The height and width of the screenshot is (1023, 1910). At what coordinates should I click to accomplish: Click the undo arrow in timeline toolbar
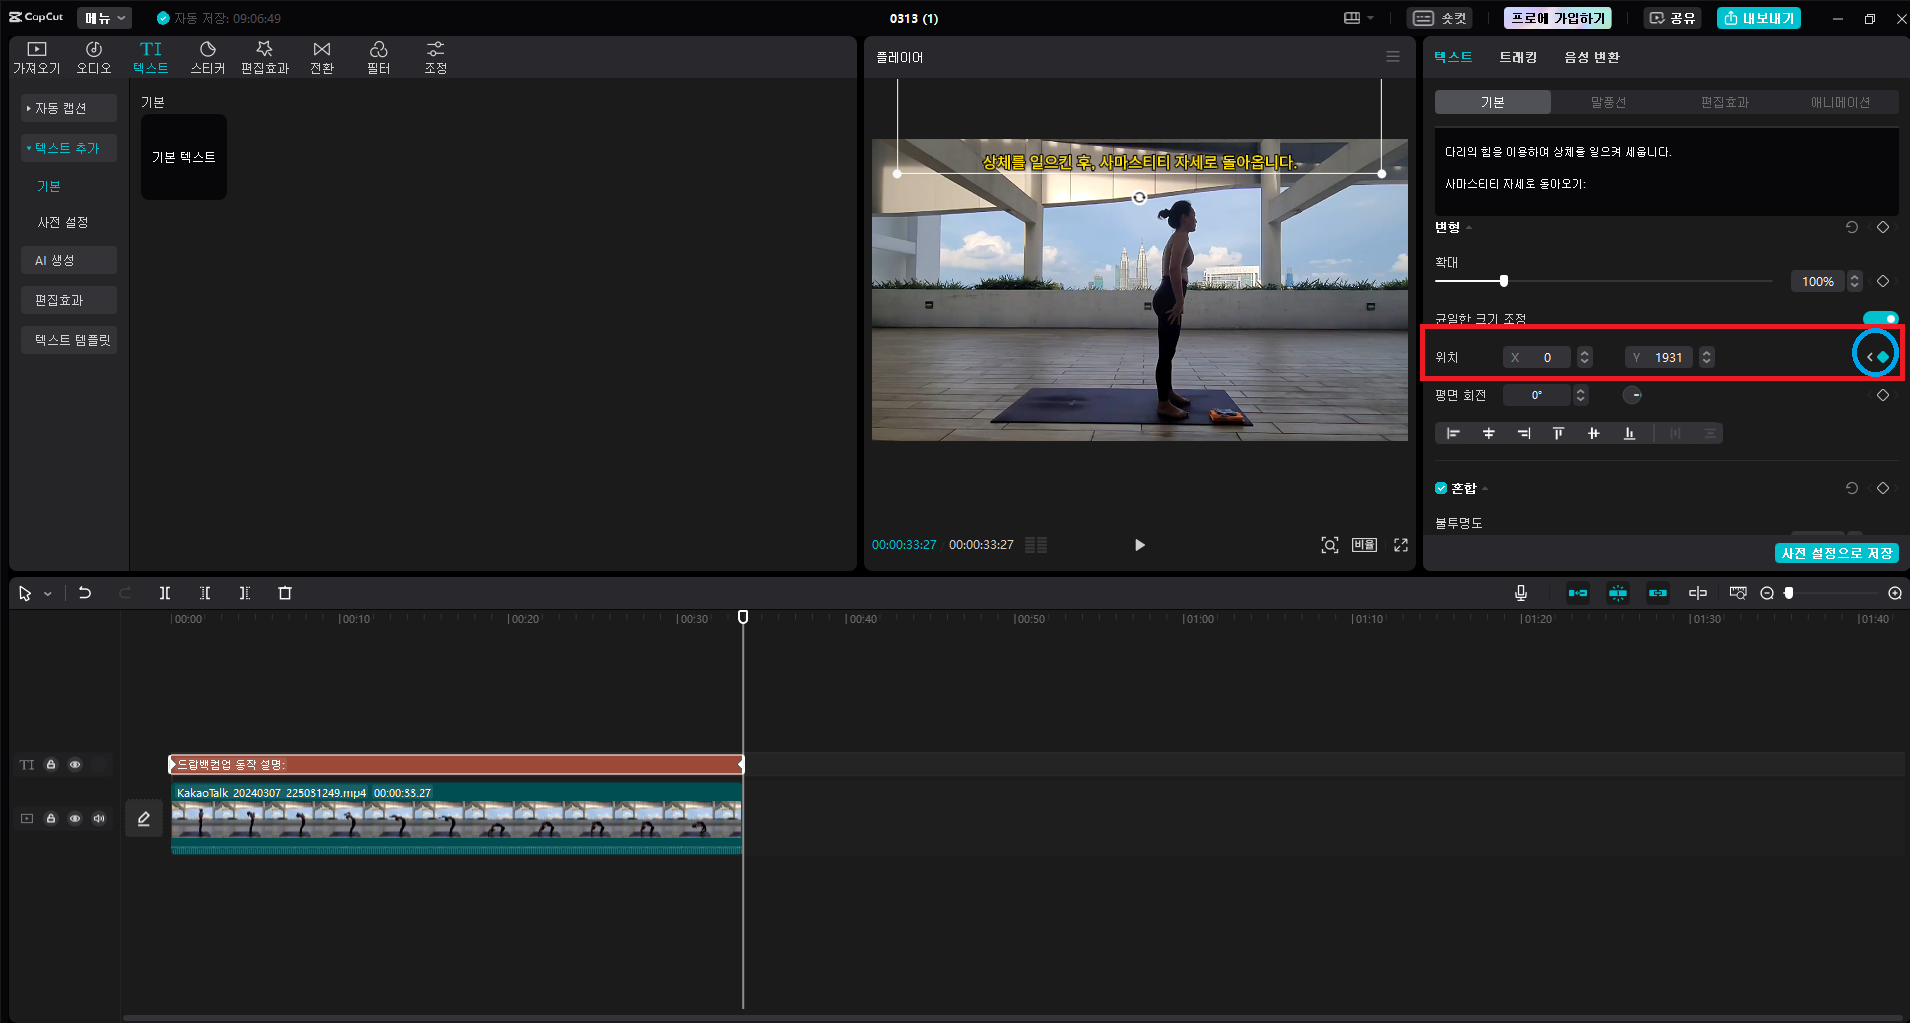(85, 593)
